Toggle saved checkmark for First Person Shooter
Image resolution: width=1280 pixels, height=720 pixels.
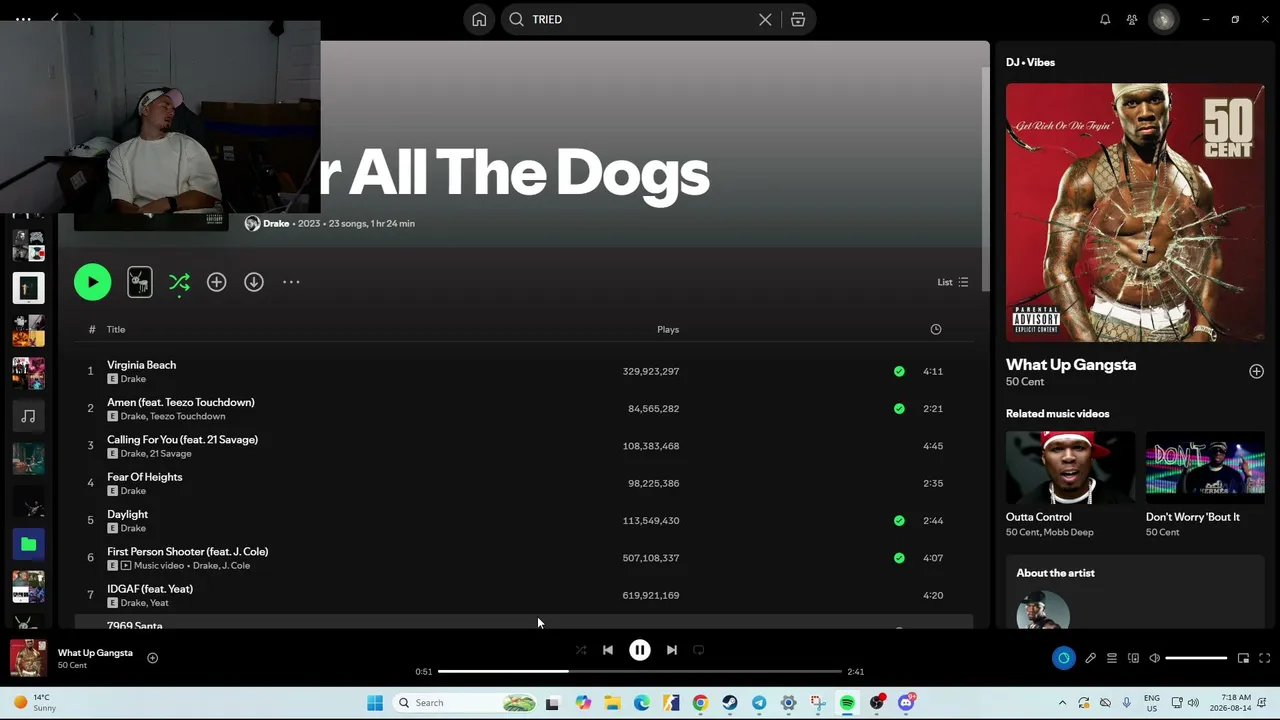pos(899,558)
